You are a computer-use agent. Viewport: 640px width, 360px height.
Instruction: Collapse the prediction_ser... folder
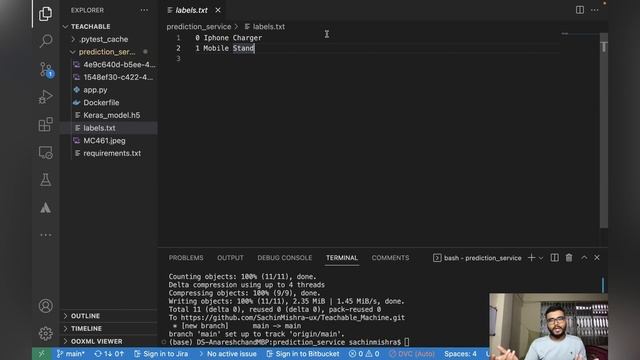[107, 52]
